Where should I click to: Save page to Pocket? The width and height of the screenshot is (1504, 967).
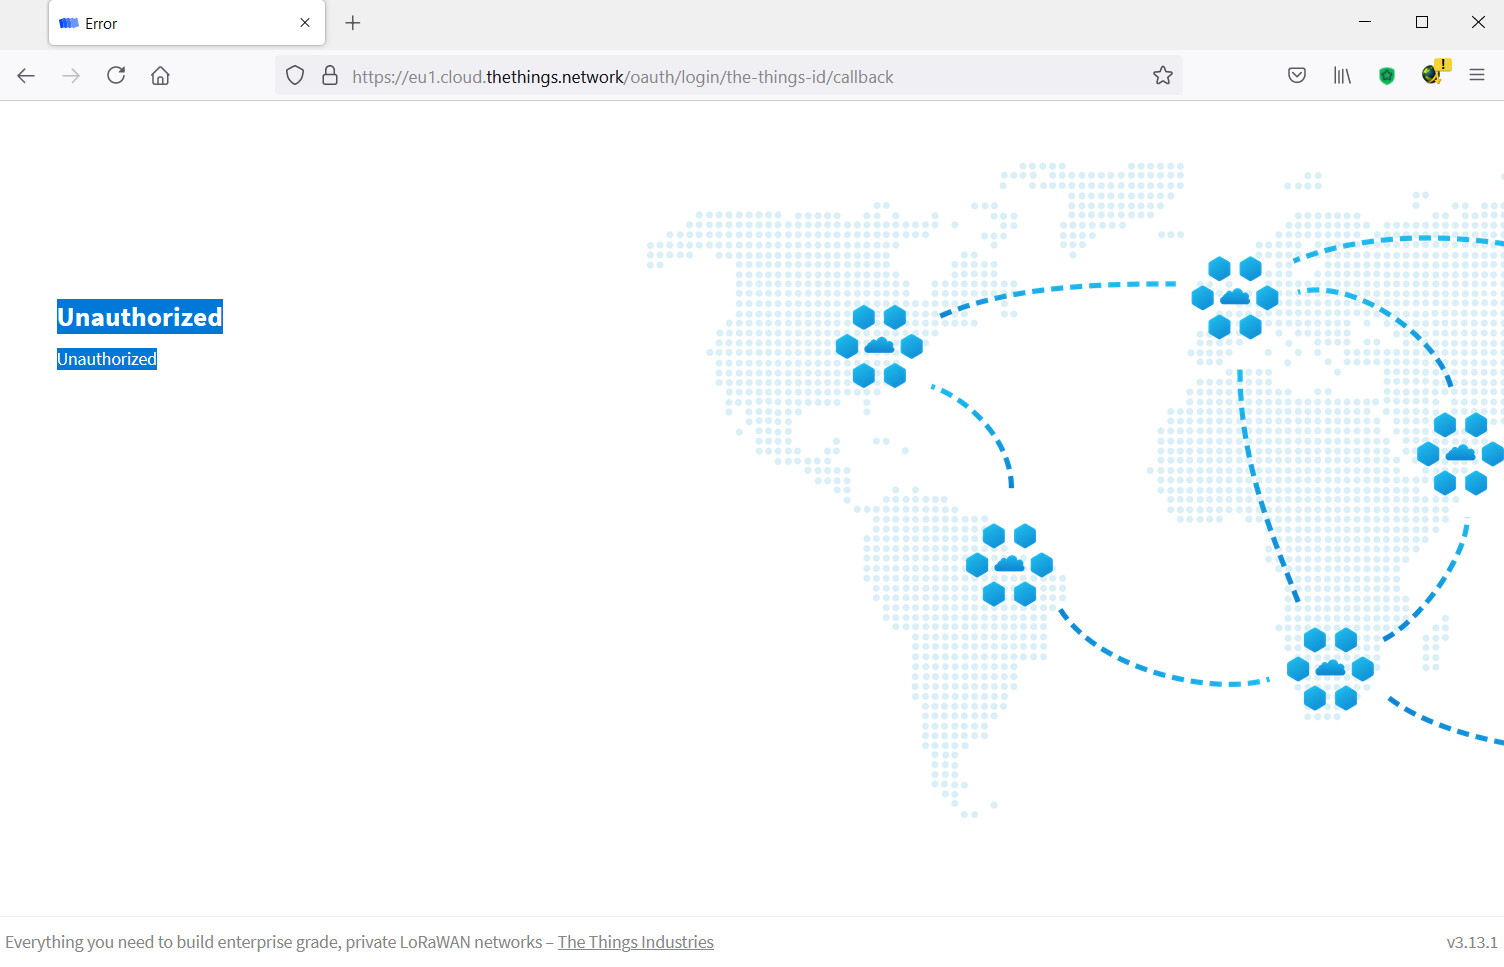pyautogui.click(x=1297, y=76)
